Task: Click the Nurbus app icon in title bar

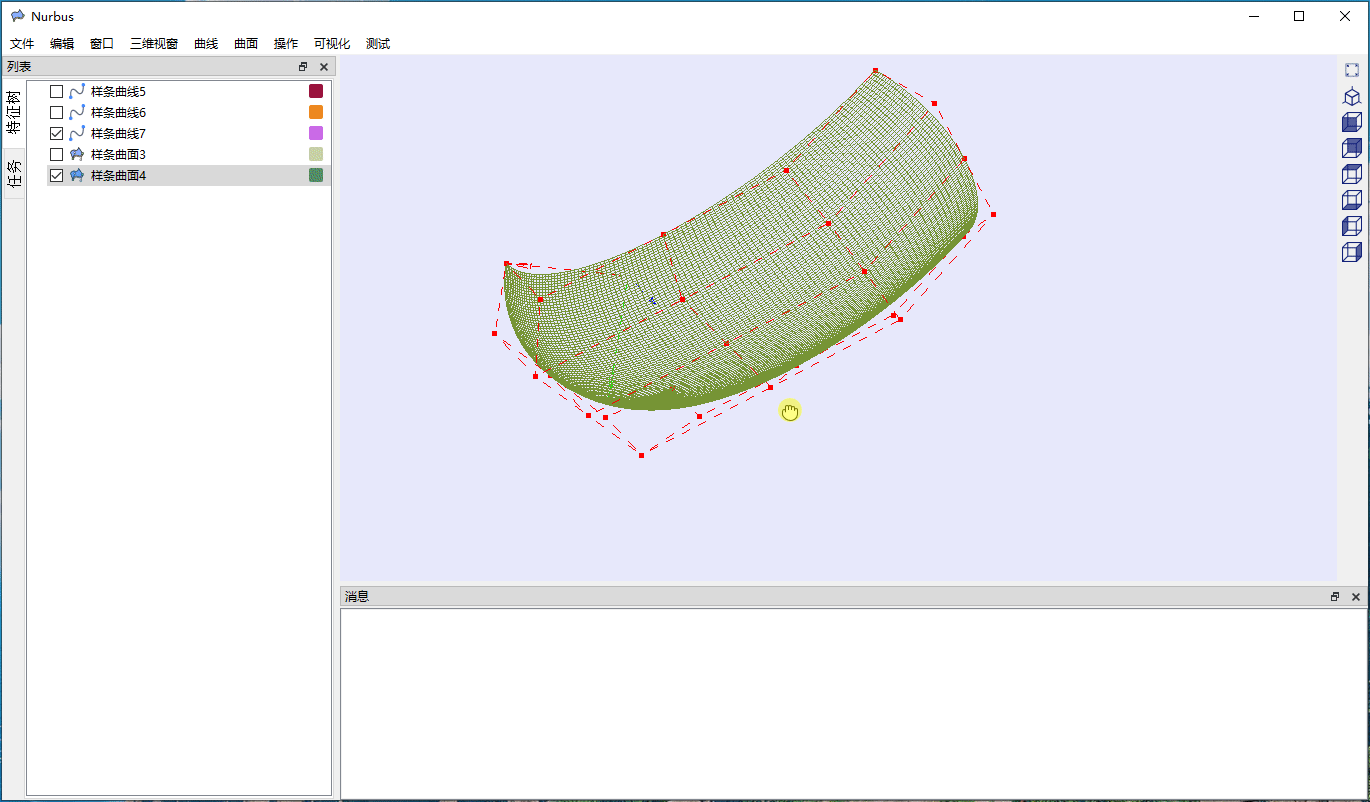Action: tap(18, 16)
